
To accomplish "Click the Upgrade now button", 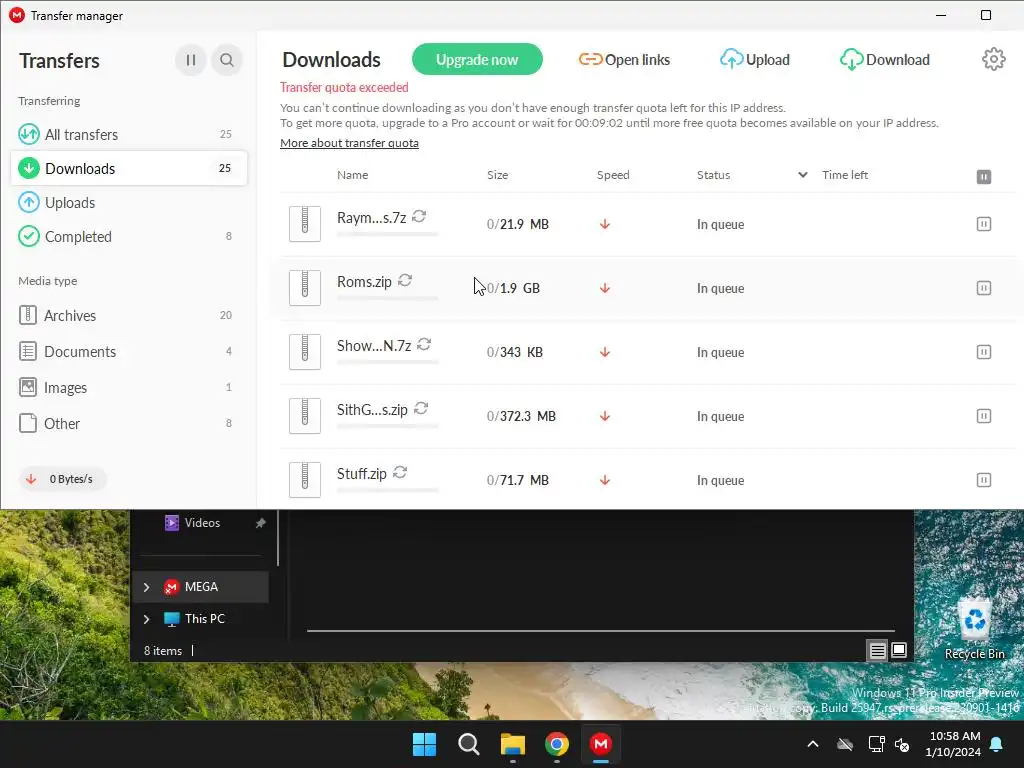I will (x=477, y=59).
